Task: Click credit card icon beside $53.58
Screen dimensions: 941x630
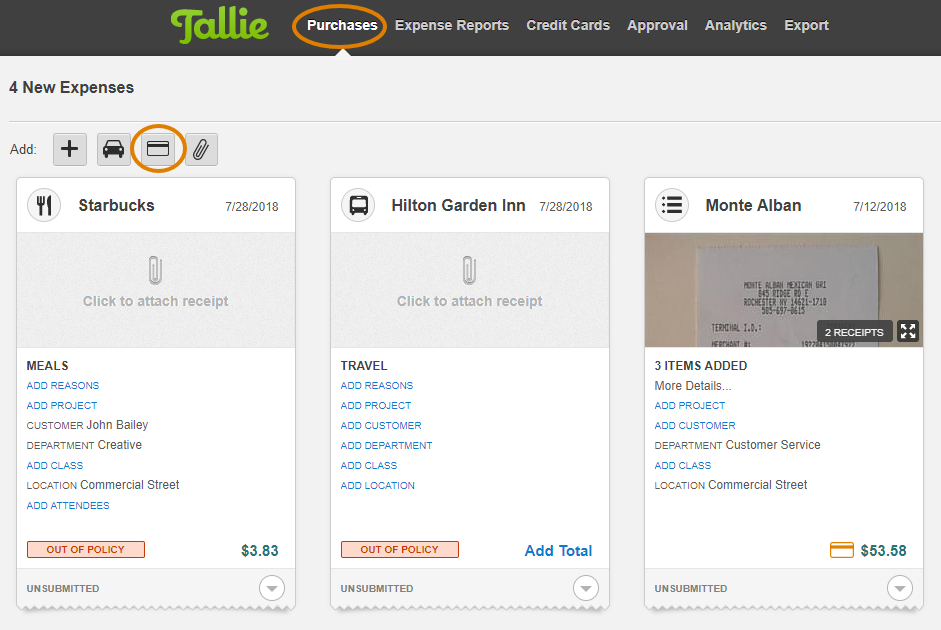Action: (841, 550)
